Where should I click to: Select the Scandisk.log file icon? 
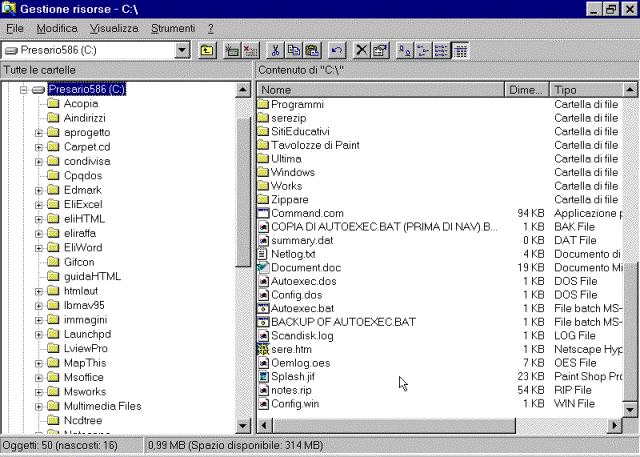click(x=263, y=335)
